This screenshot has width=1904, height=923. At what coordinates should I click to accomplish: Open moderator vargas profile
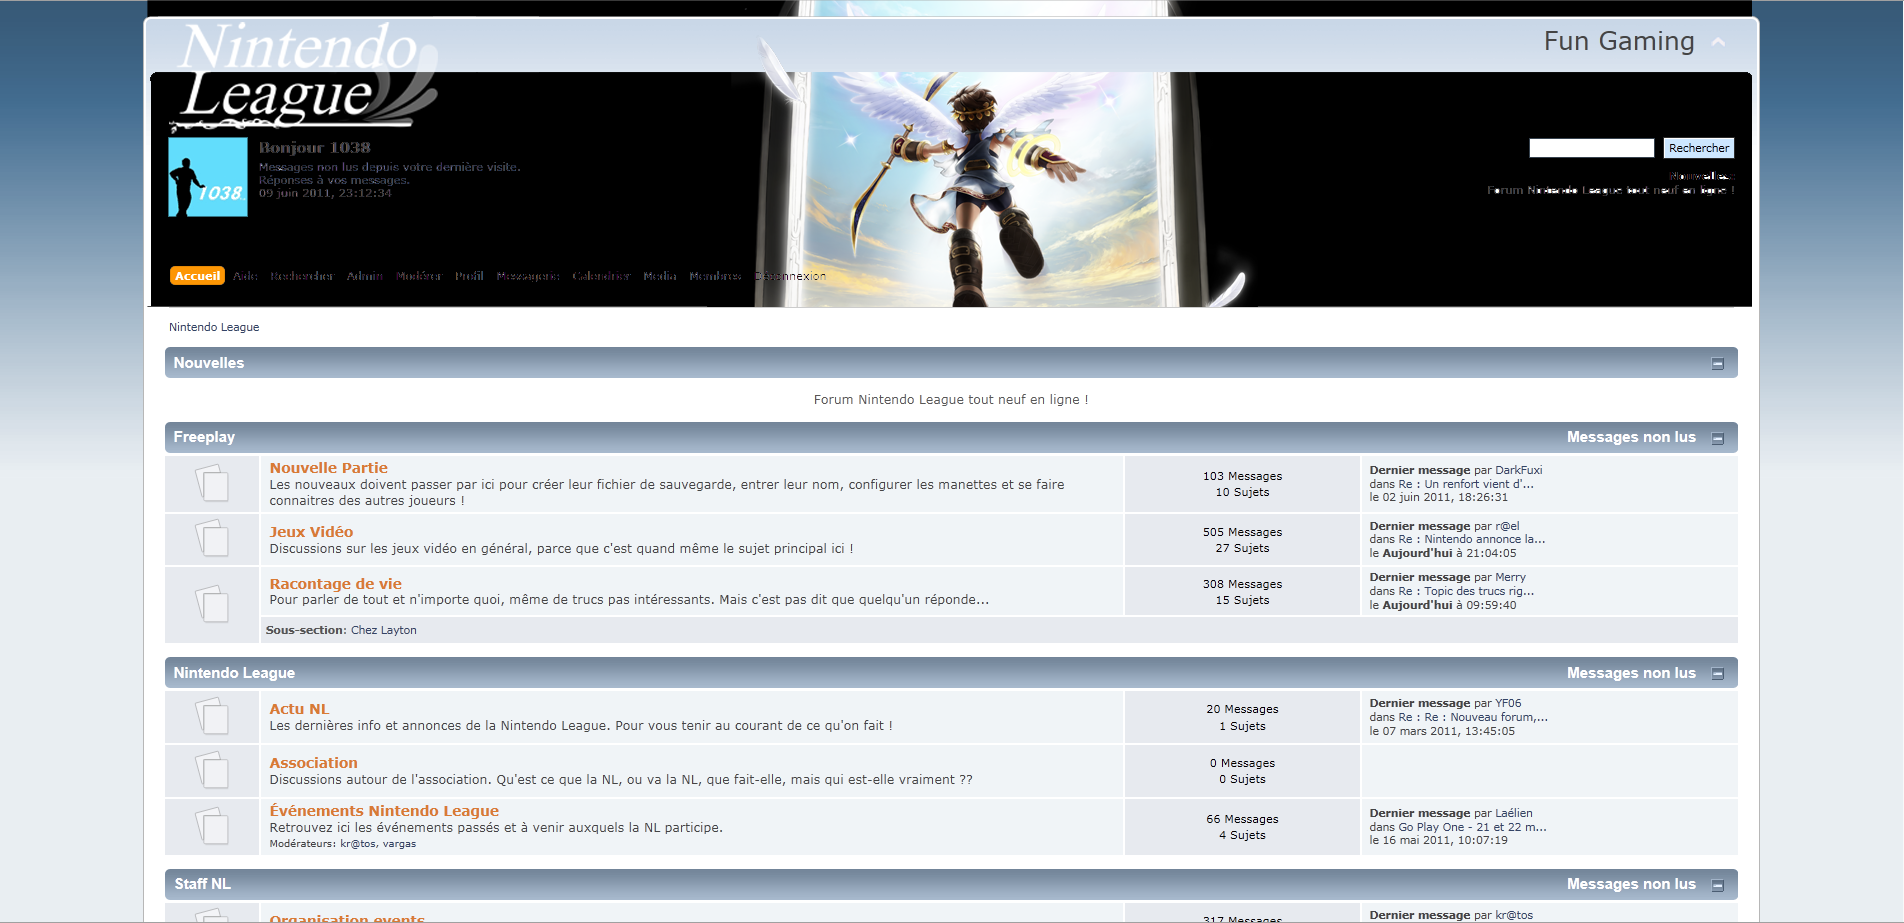pos(399,844)
